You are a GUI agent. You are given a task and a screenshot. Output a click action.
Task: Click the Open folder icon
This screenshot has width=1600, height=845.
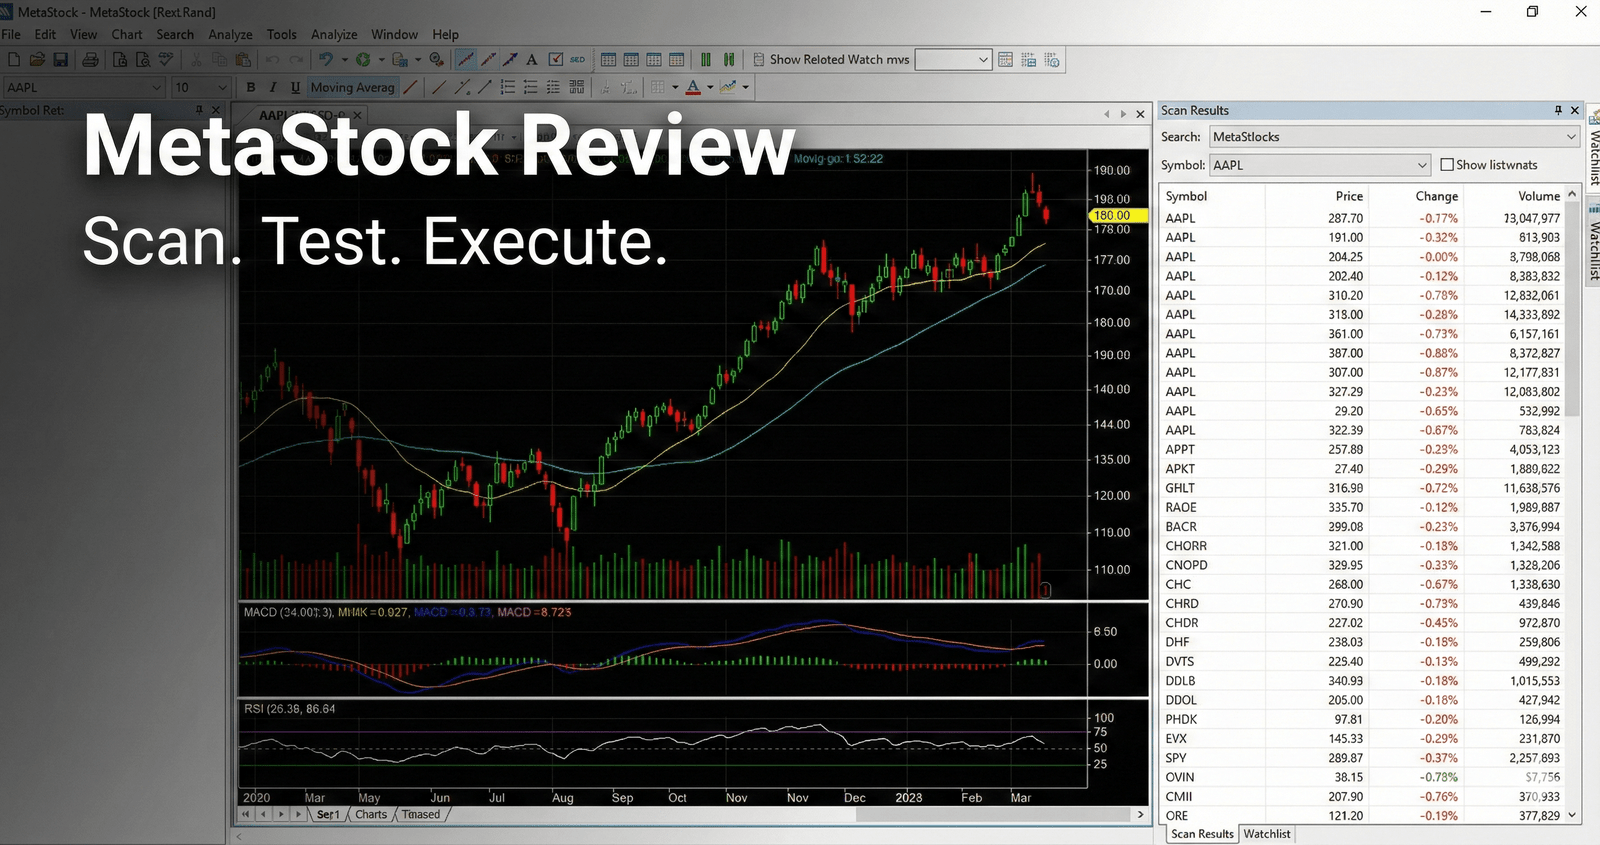coord(37,60)
